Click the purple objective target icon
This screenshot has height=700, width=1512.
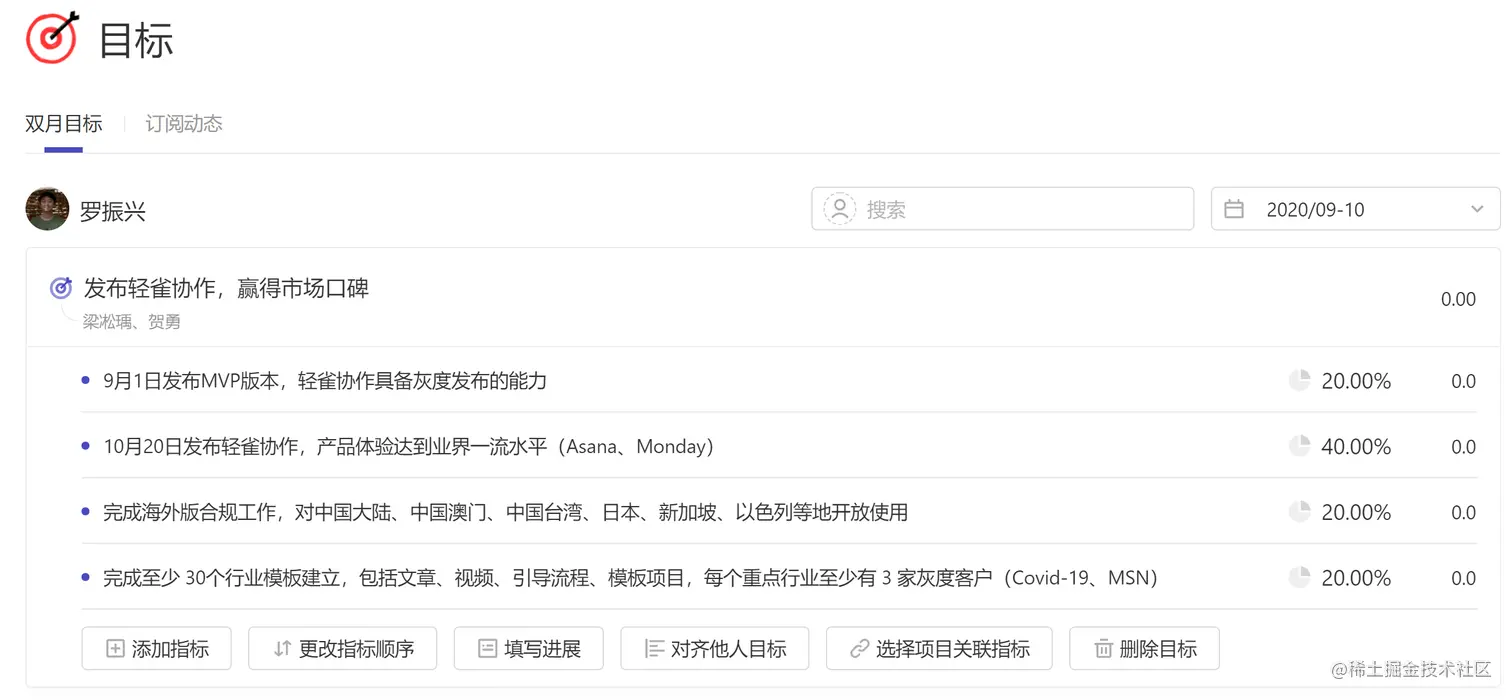61,289
